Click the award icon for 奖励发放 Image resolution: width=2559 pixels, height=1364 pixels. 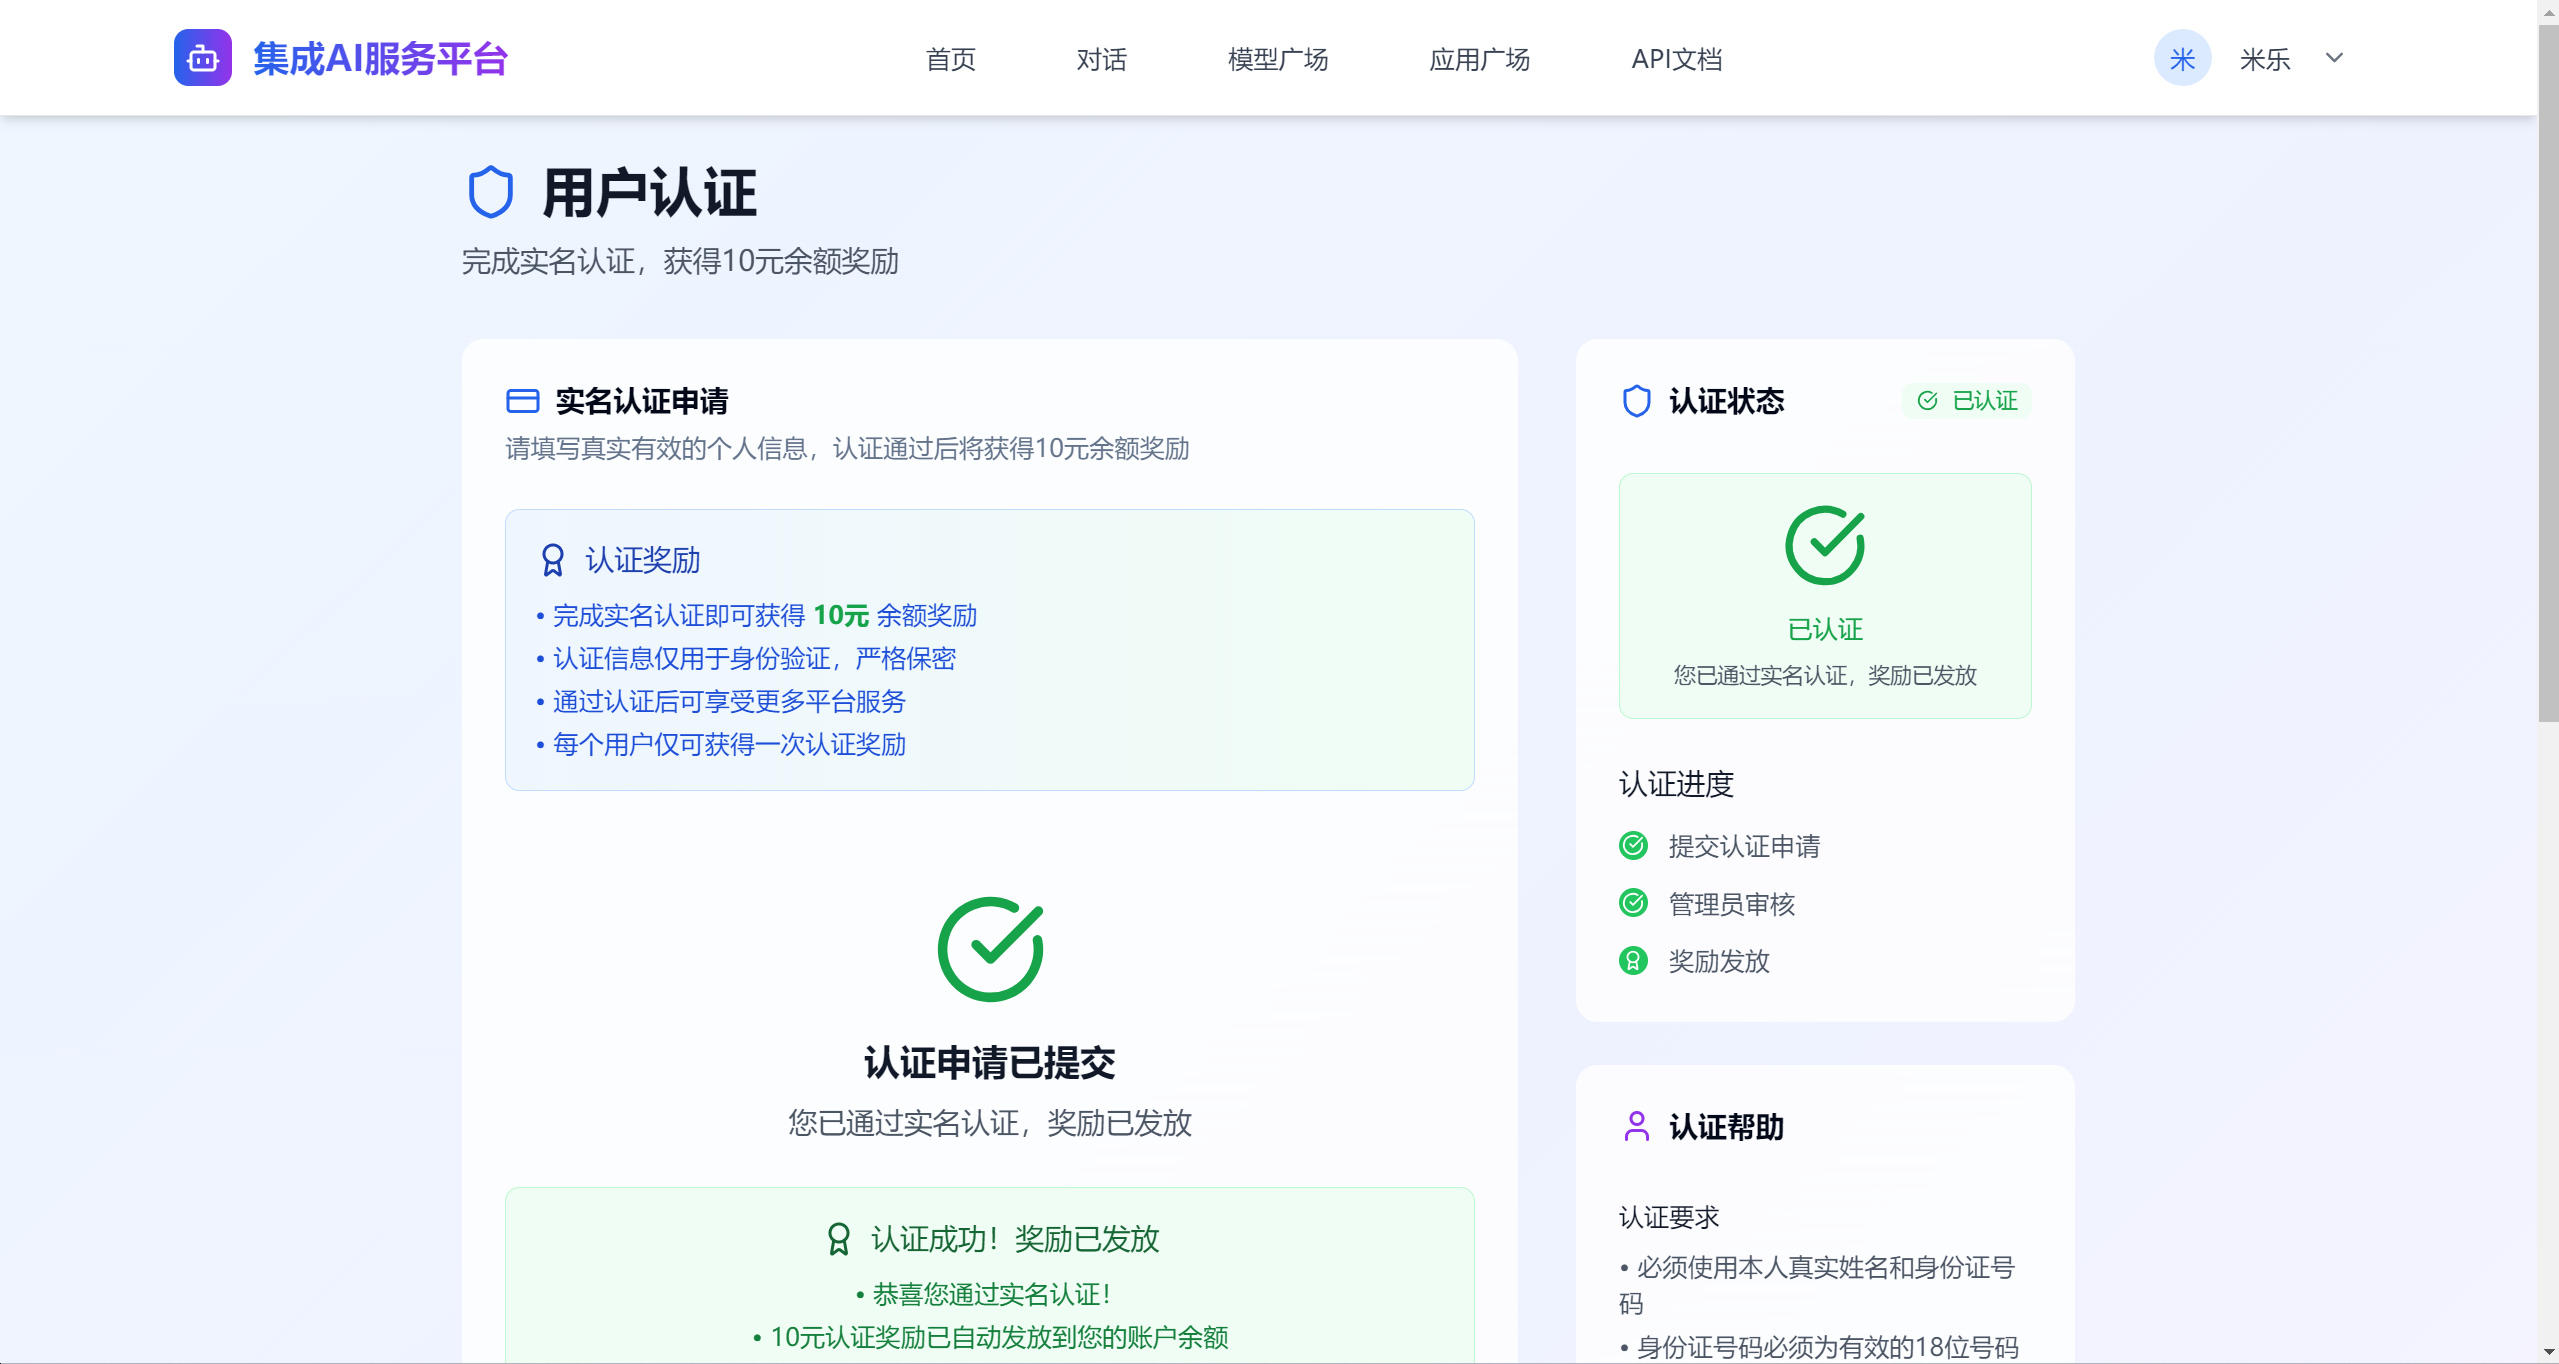coord(1633,961)
